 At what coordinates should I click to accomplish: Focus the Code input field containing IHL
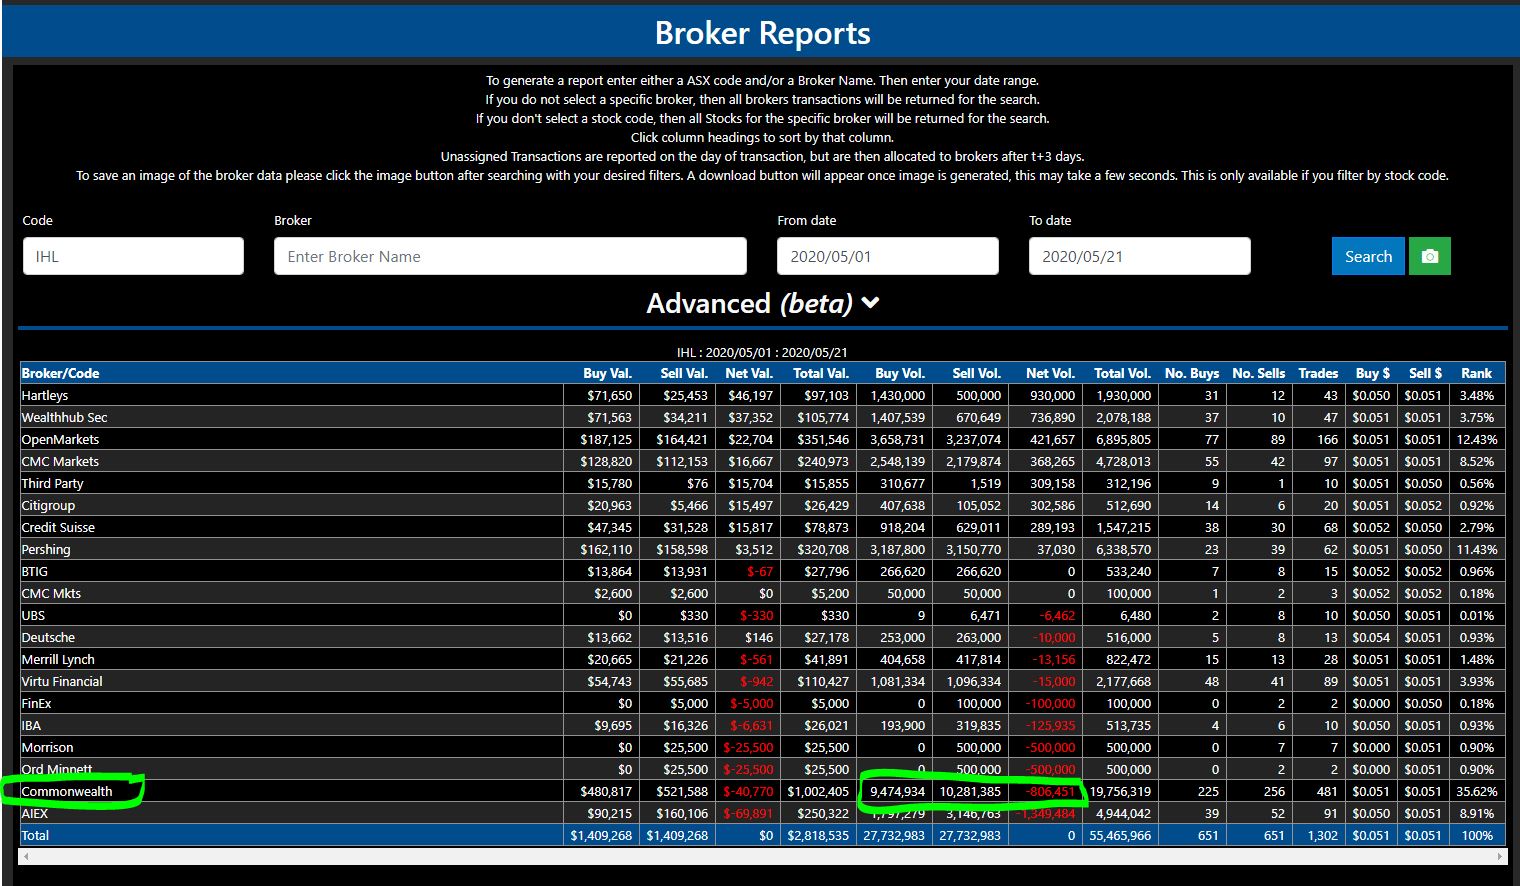(133, 256)
